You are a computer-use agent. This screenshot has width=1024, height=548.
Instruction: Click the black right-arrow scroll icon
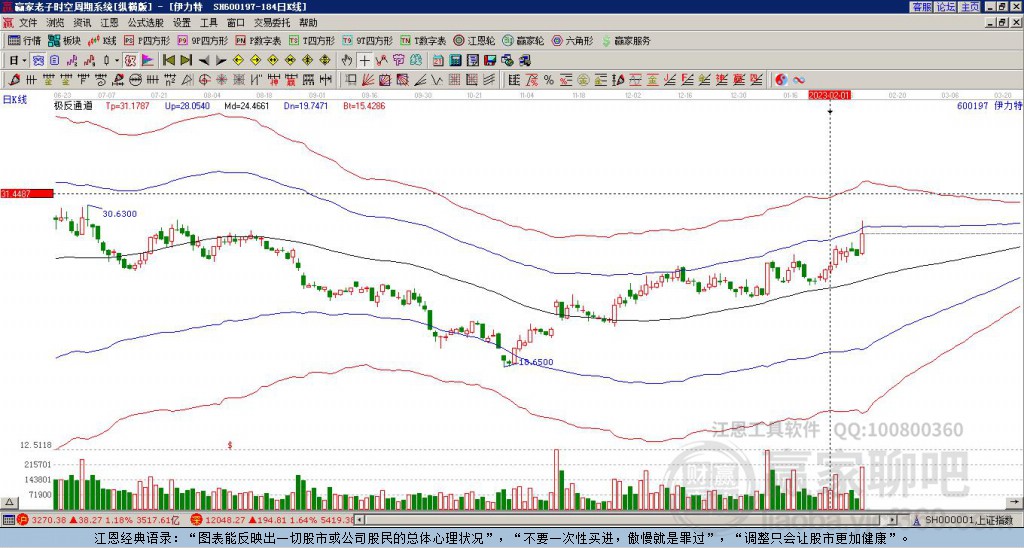point(221,61)
